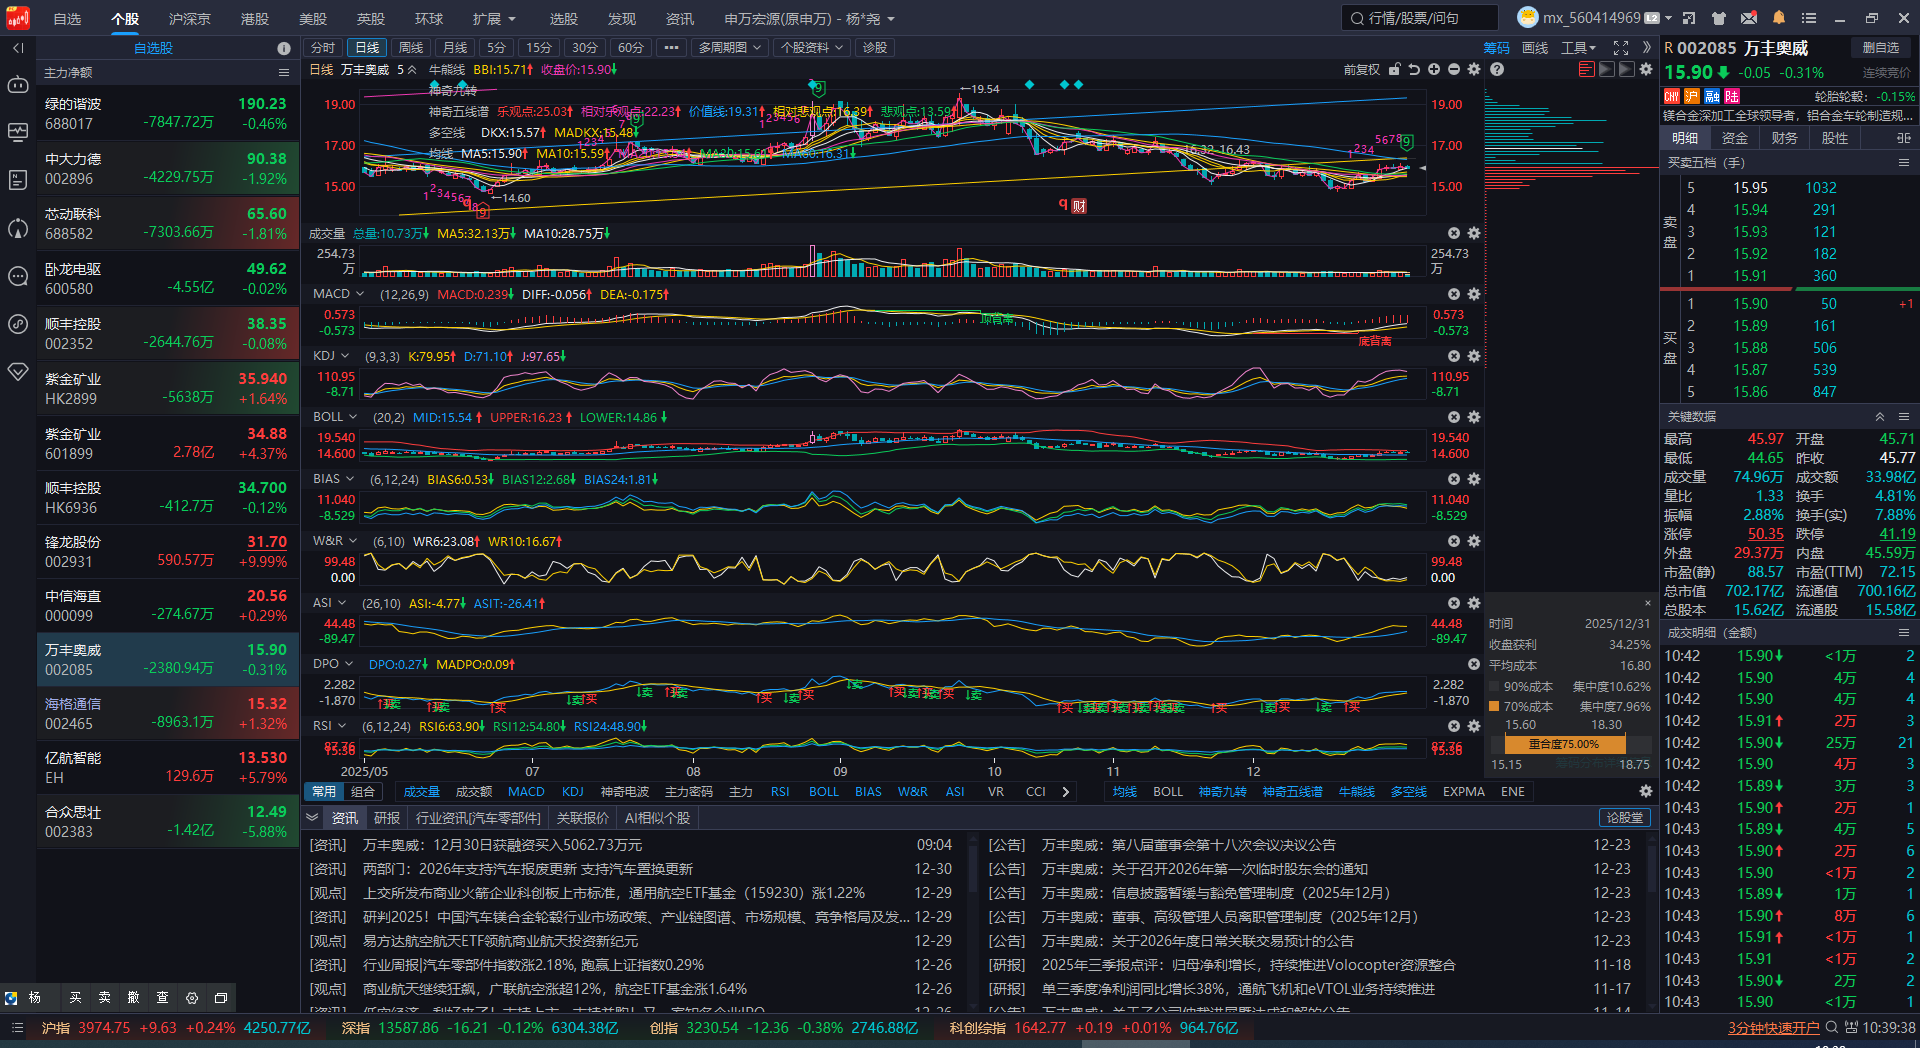The height and width of the screenshot is (1048, 1920).
Task: Zoom in the K-line chart with plus icon
Action: click(1434, 69)
